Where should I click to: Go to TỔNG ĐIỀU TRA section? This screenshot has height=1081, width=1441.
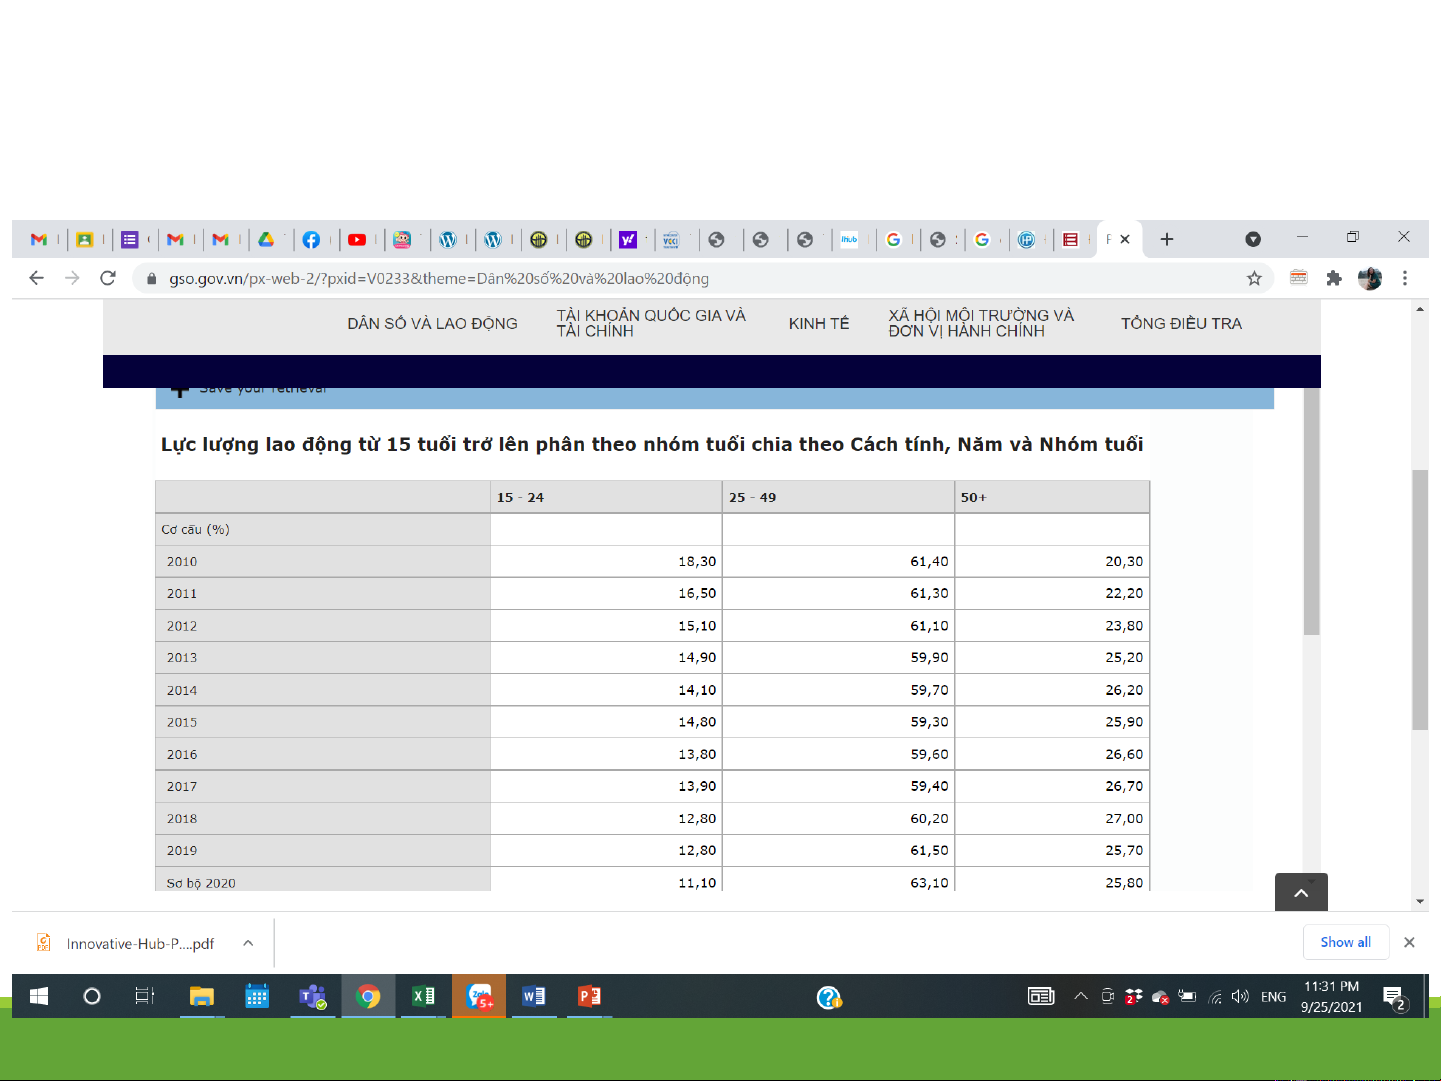click(1181, 324)
